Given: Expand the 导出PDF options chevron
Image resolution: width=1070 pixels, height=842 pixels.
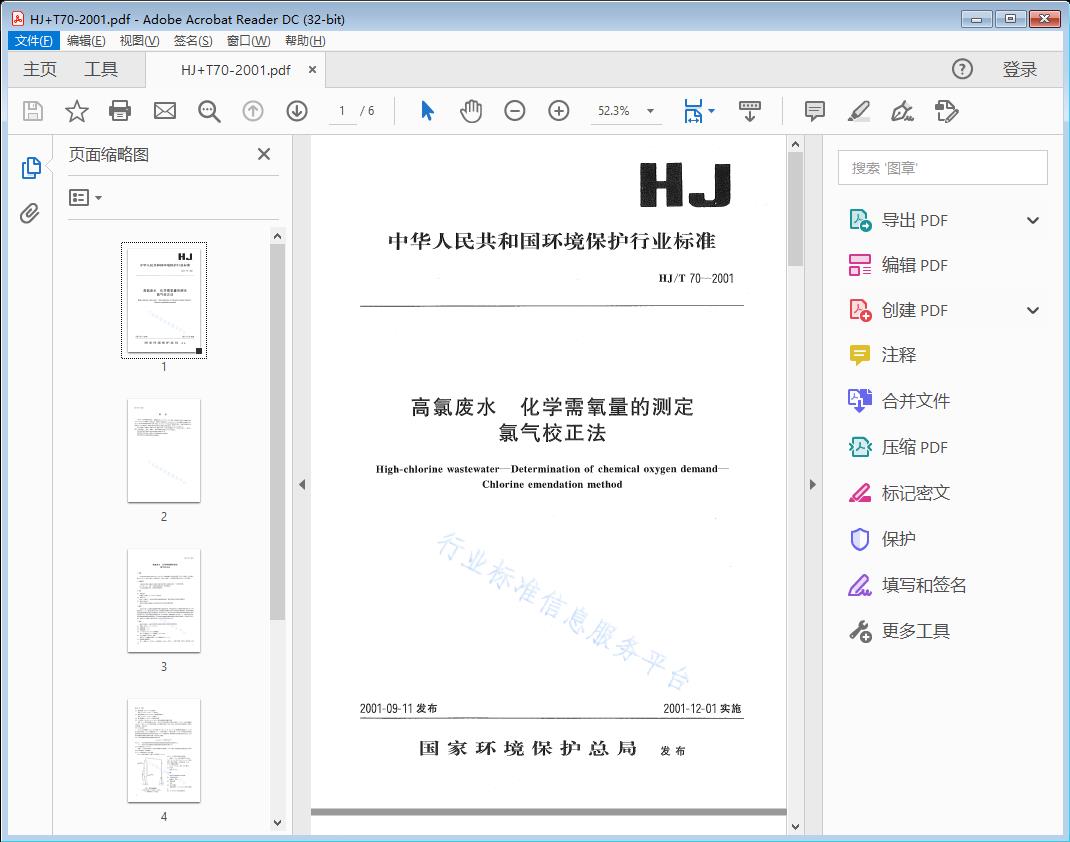Looking at the screenshot, I should (1032, 219).
